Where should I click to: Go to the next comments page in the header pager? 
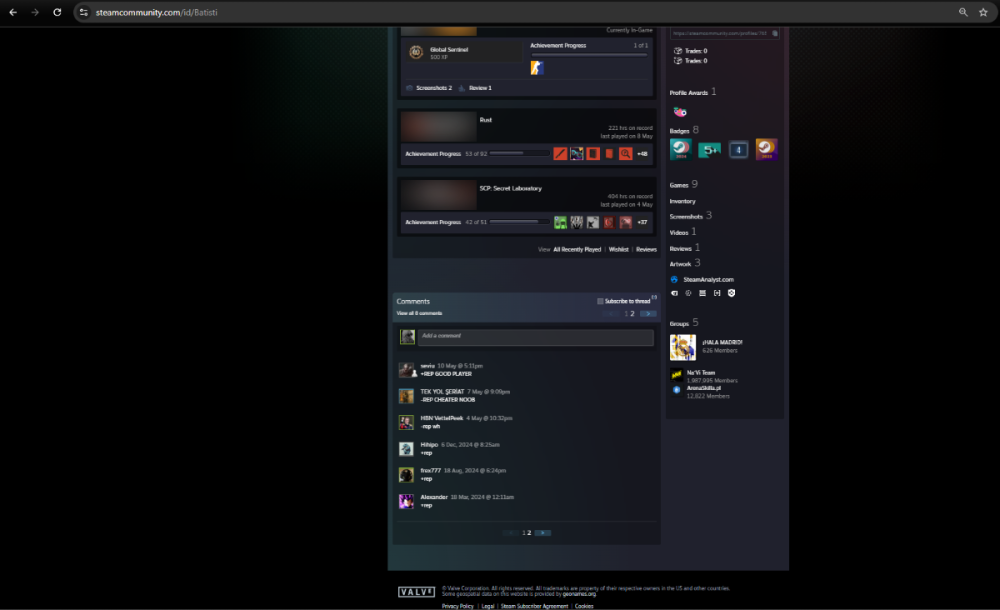tap(648, 314)
